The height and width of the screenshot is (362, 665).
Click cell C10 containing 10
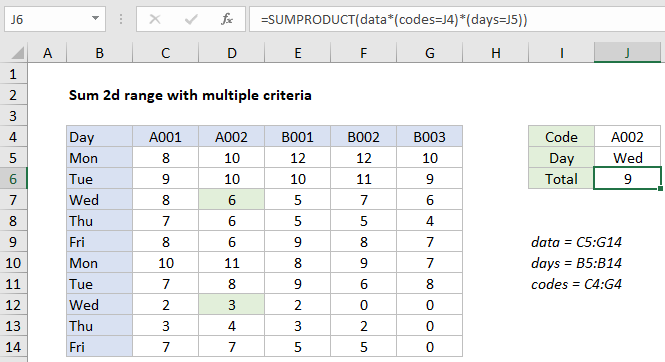[165, 263]
